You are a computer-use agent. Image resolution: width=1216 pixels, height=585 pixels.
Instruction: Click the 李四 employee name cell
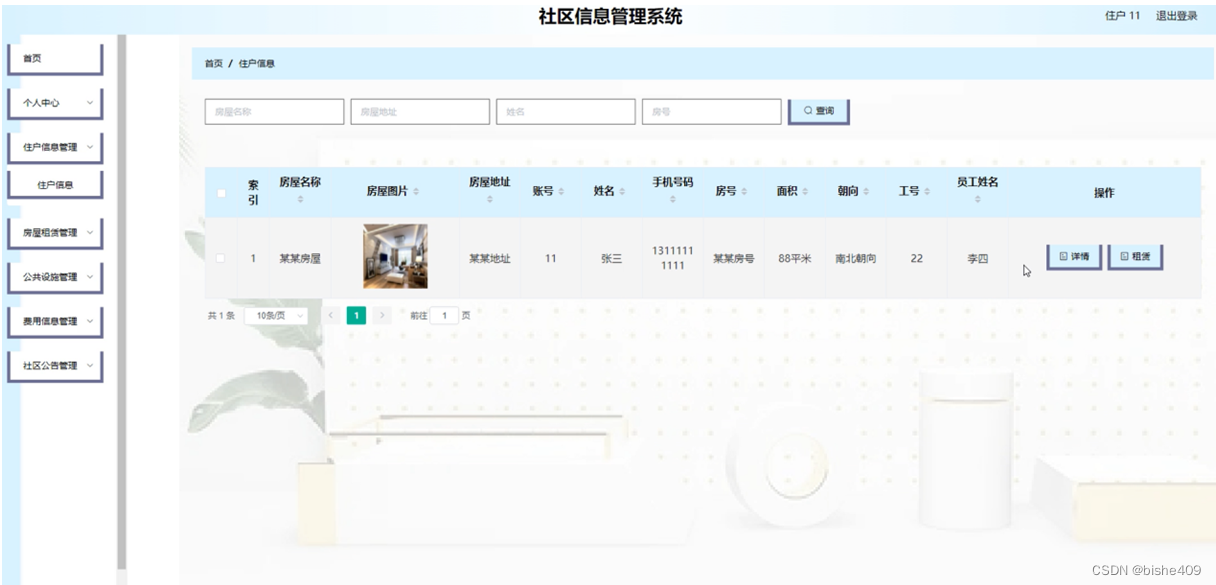977,259
